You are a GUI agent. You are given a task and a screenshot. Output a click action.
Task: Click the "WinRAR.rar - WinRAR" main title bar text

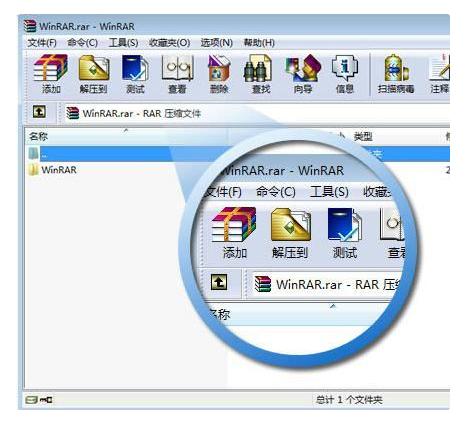(87, 26)
